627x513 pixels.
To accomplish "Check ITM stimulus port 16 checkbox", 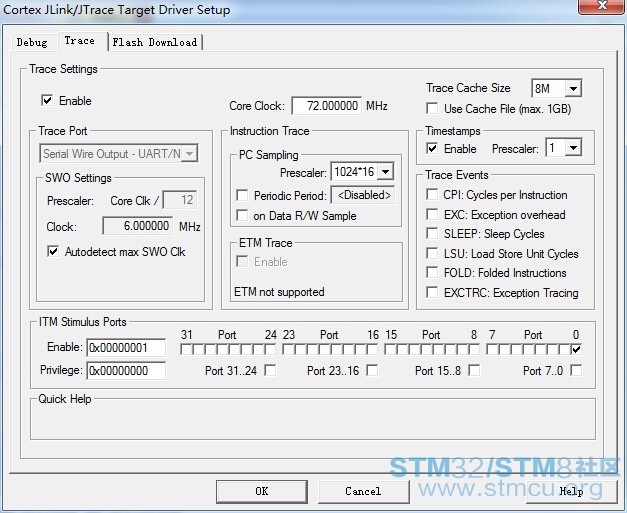I will click(x=373, y=349).
